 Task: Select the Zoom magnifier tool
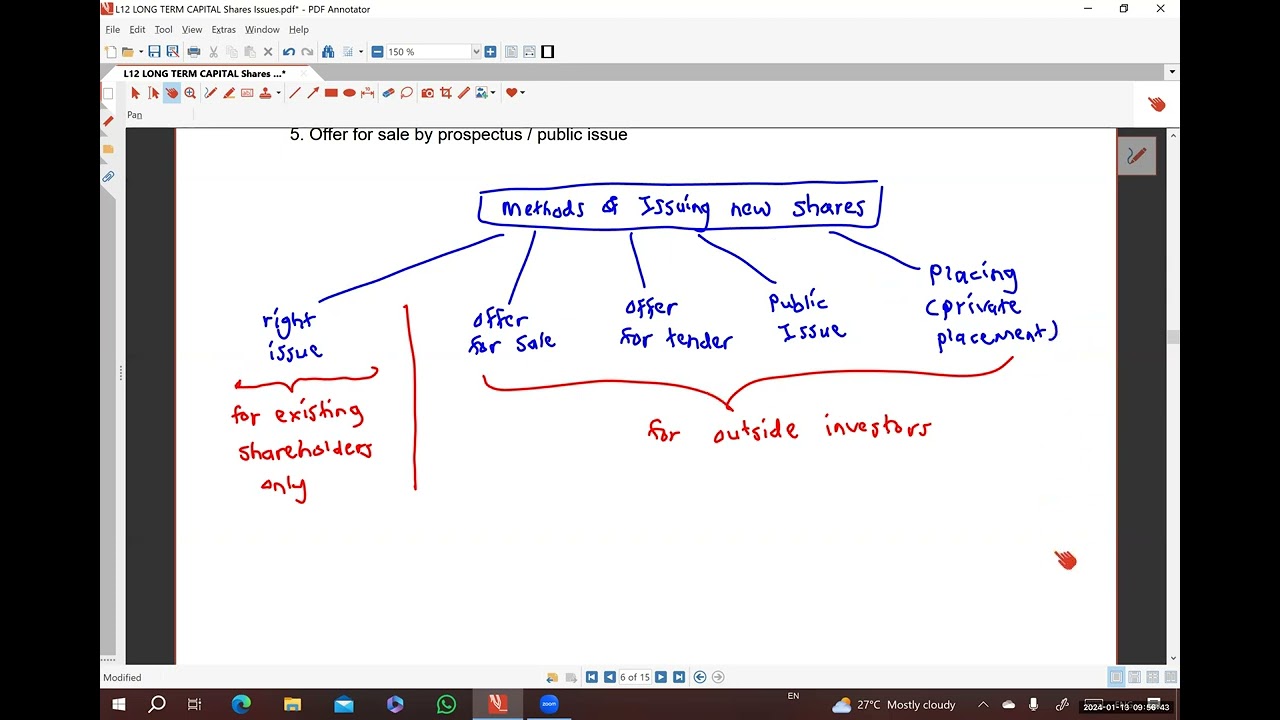click(x=190, y=93)
